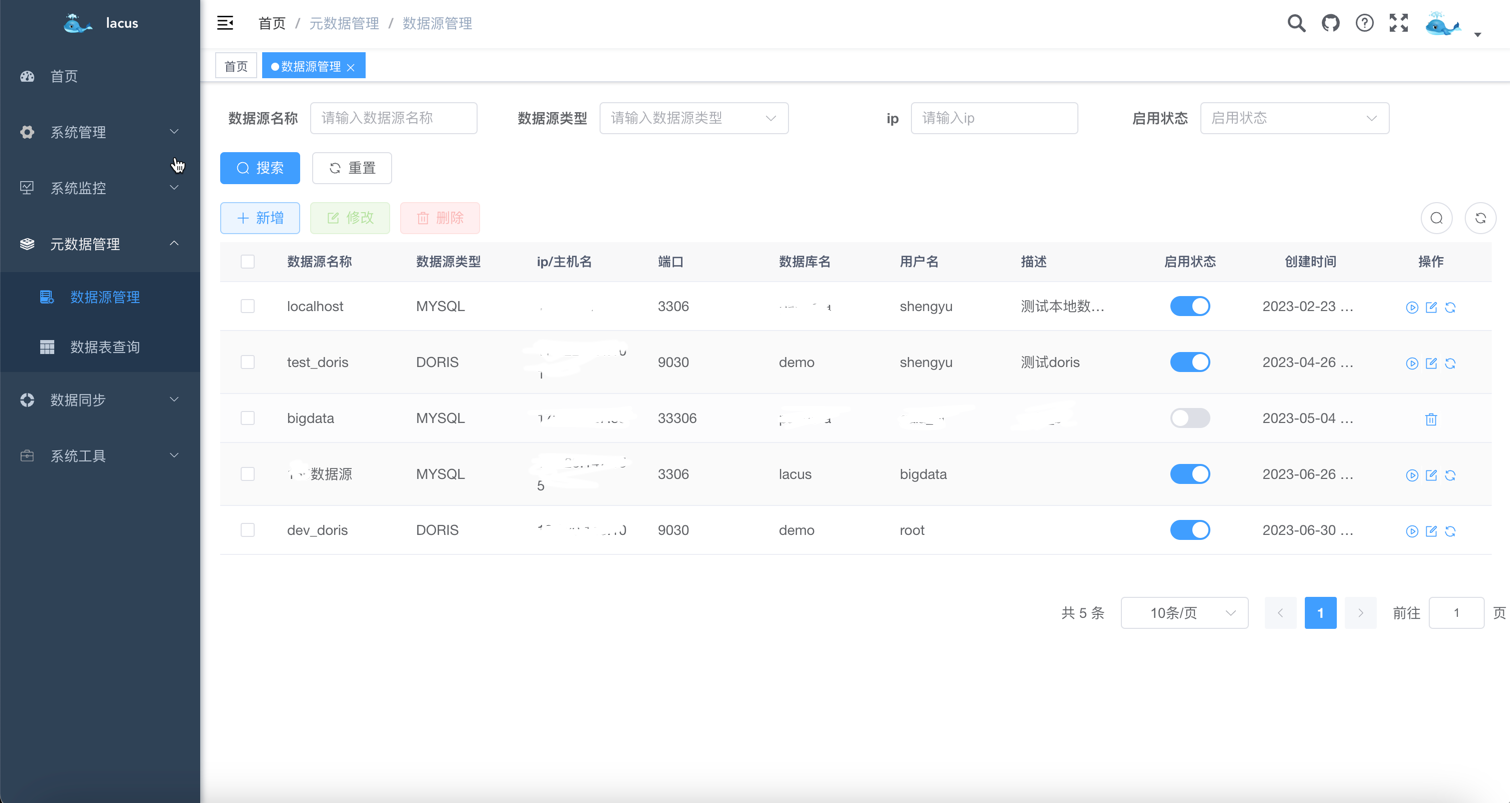The height and width of the screenshot is (803, 1510).
Task: Click the 新增 add button
Action: click(260, 218)
